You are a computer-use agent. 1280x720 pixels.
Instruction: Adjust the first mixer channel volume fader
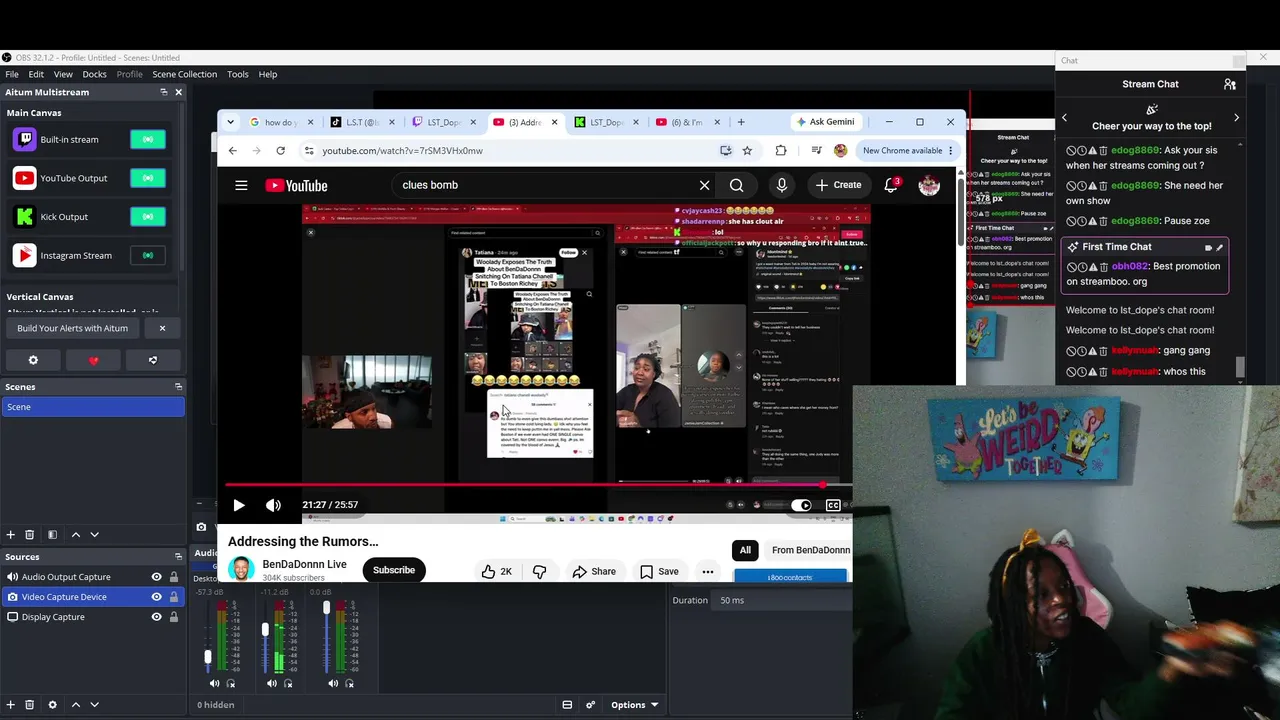[208, 657]
